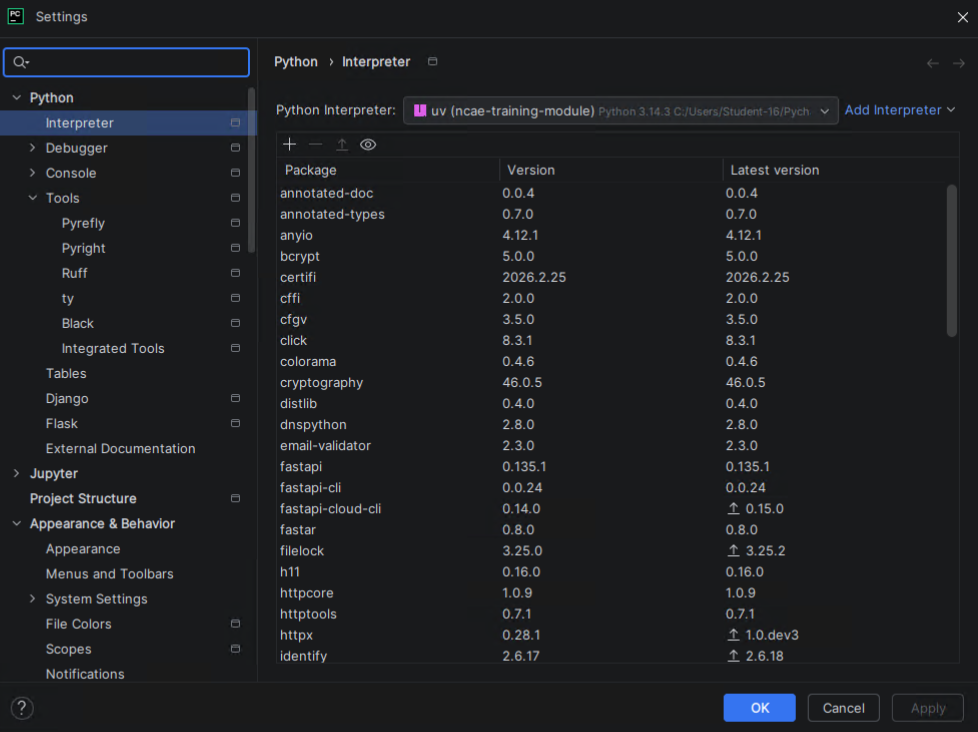Image resolution: width=978 pixels, height=732 pixels.
Task: Click the settings tree vertical scrollbar
Action: click(x=252, y=170)
